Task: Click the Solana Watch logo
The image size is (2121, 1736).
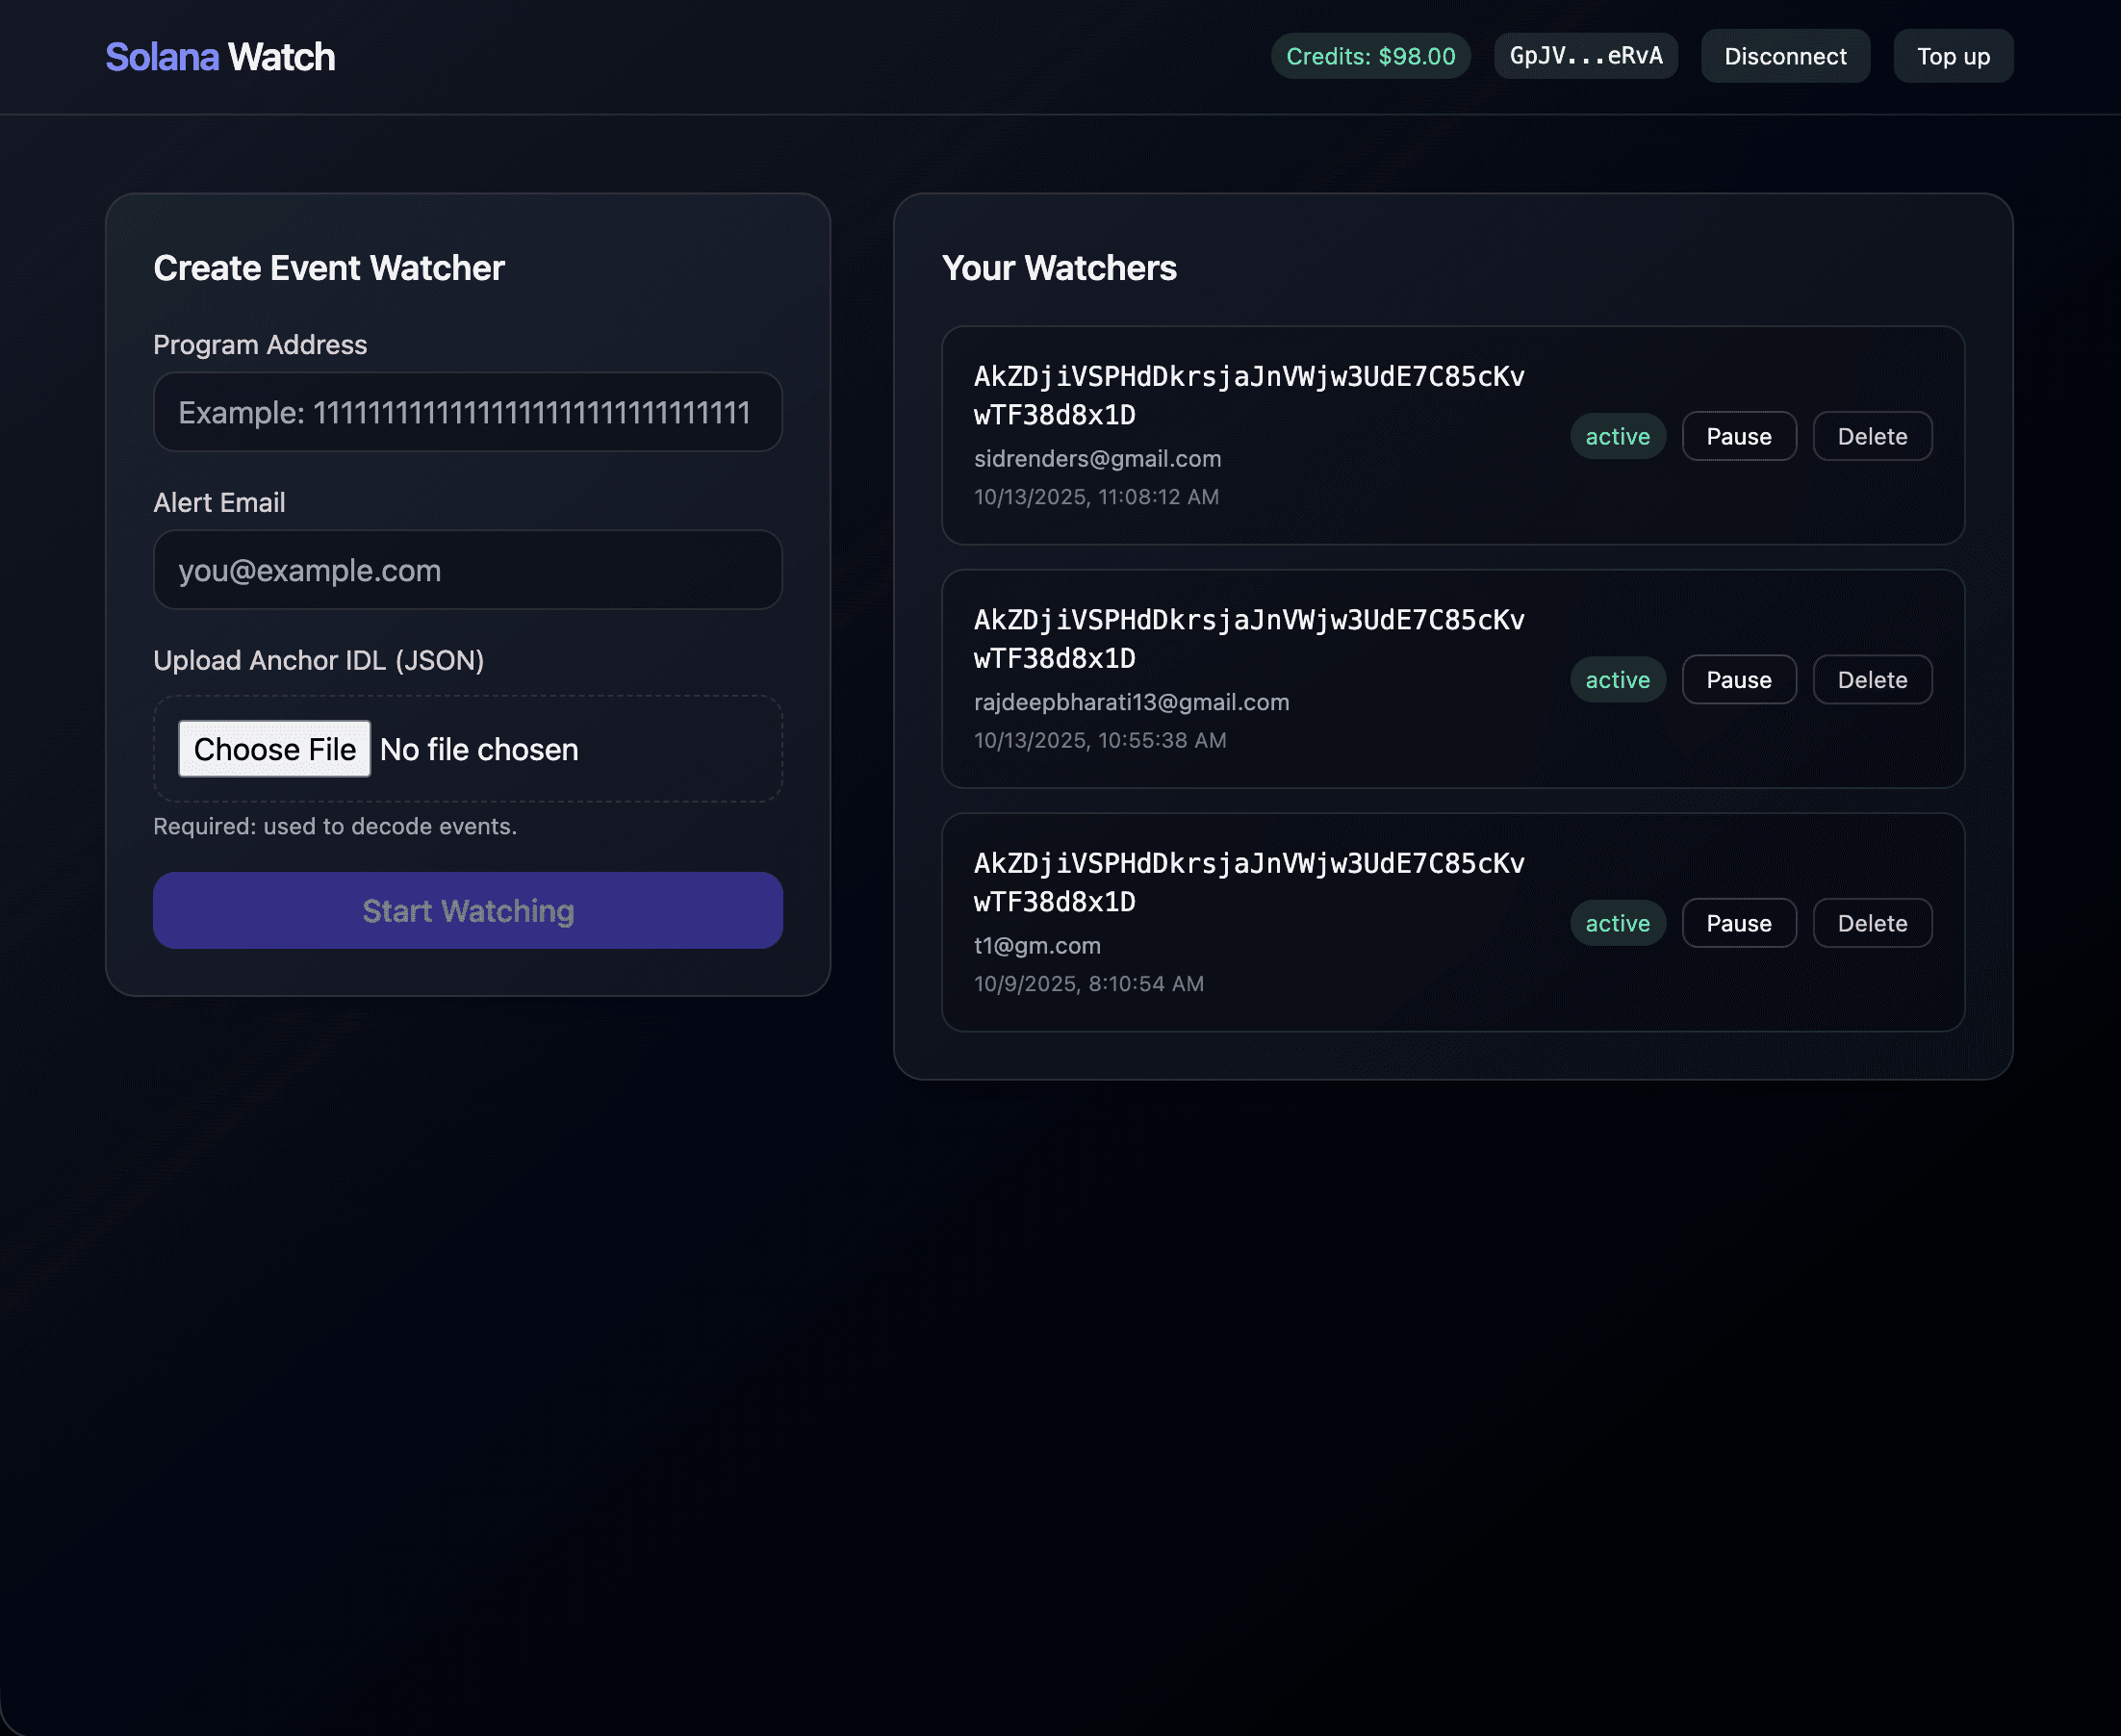Action: click(x=218, y=56)
